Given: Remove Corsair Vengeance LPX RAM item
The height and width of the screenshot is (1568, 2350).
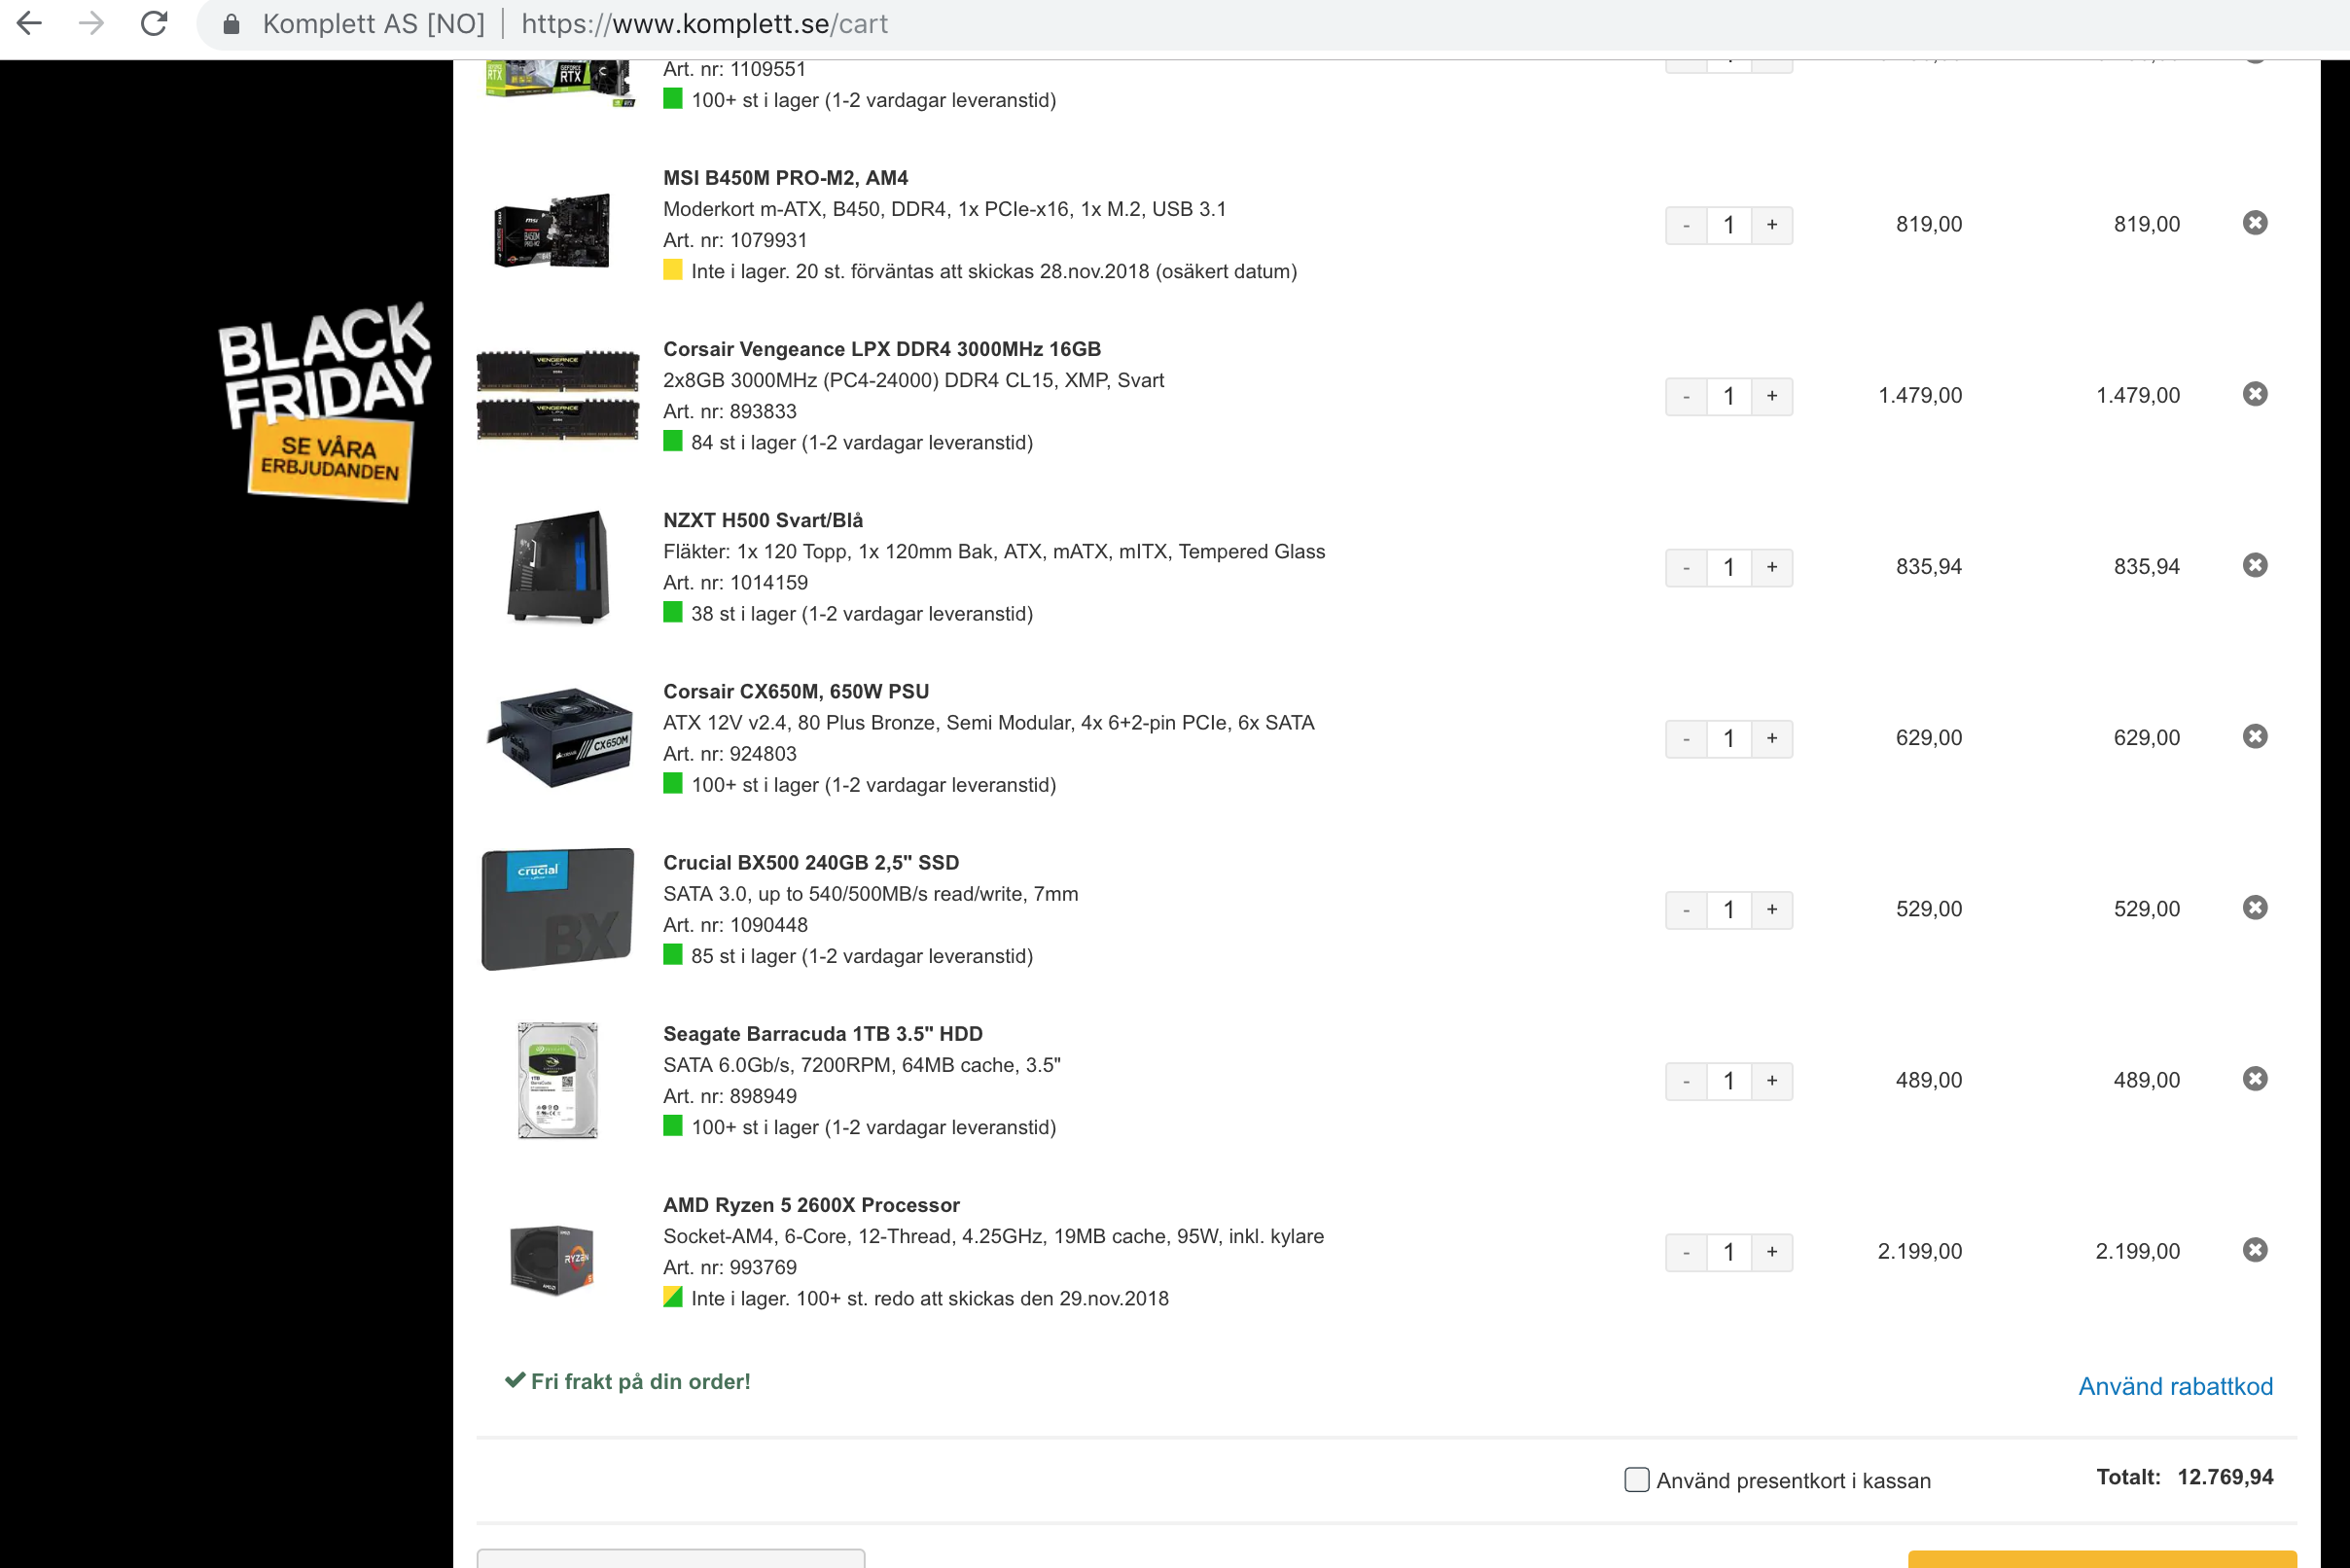Looking at the screenshot, I should coord(2254,394).
